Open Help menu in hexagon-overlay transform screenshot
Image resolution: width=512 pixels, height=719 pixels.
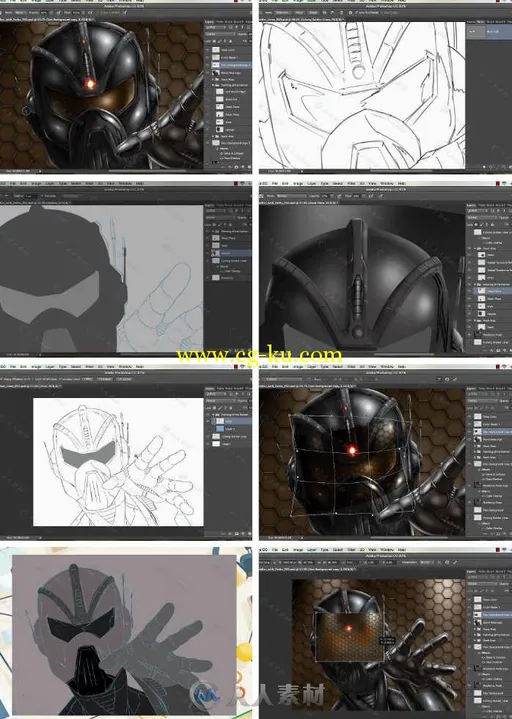pos(402,549)
